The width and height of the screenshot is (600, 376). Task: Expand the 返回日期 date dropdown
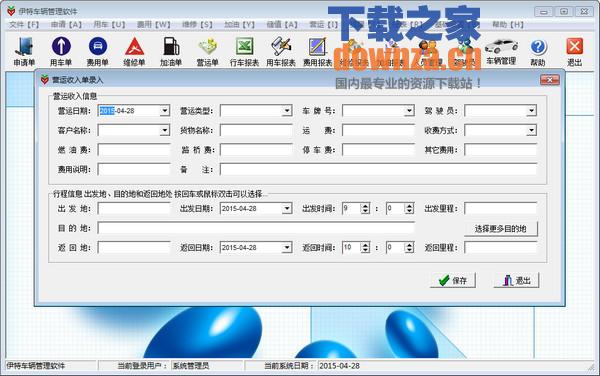tap(287, 247)
